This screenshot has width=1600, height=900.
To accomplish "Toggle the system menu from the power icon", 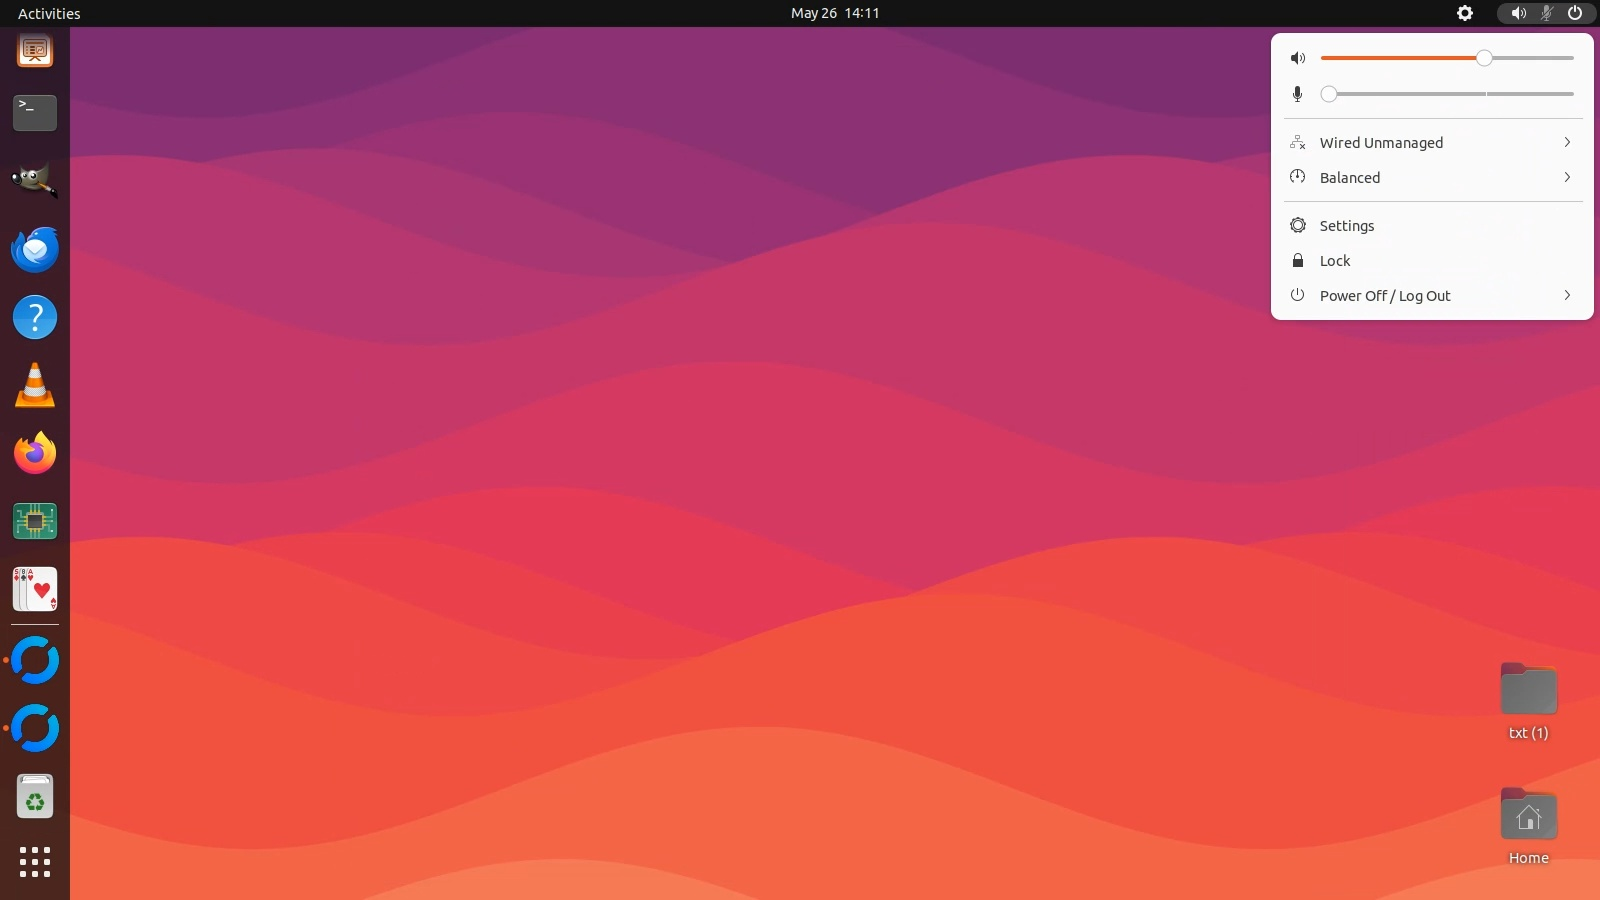I will tap(1575, 13).
